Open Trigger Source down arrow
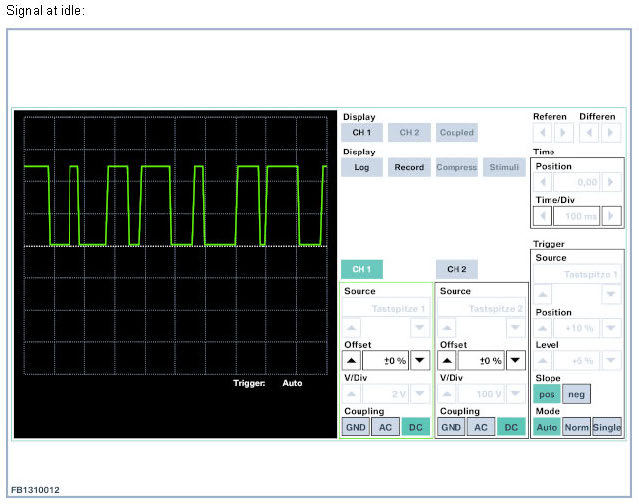639x504 pixels. point(610,294)
